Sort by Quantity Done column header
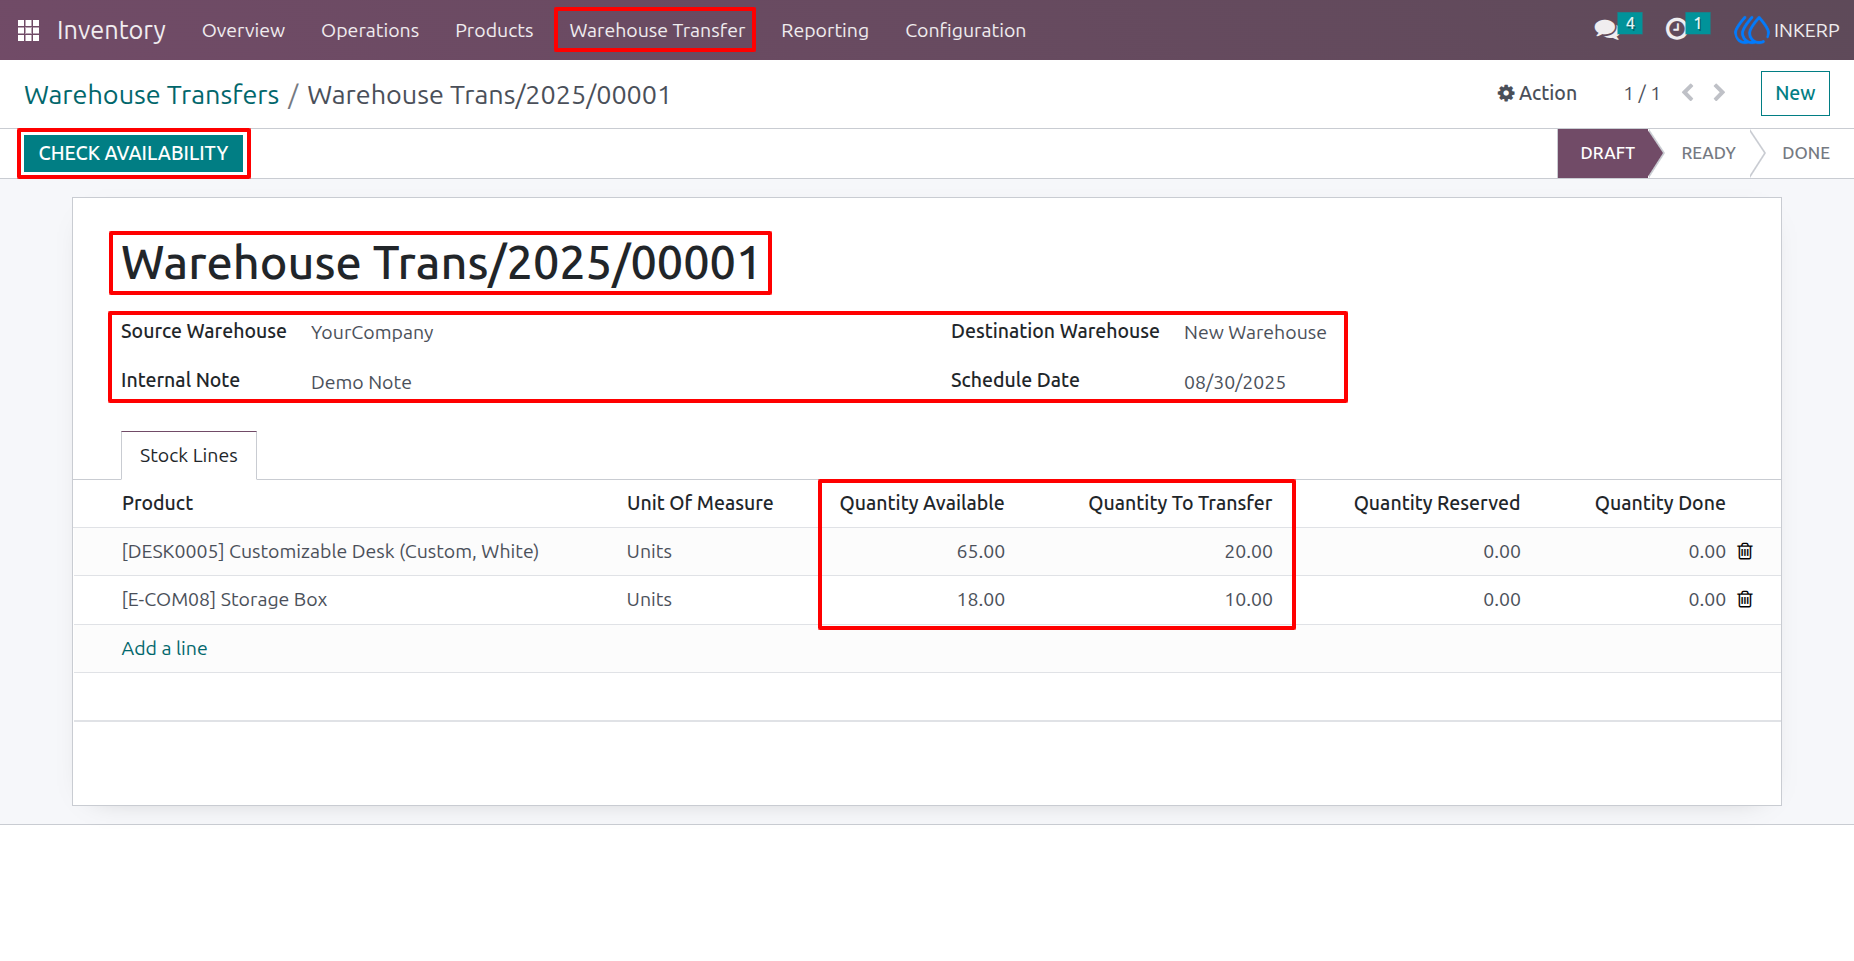Viewport: 1854px width, 961px height. click(1660, 503)
